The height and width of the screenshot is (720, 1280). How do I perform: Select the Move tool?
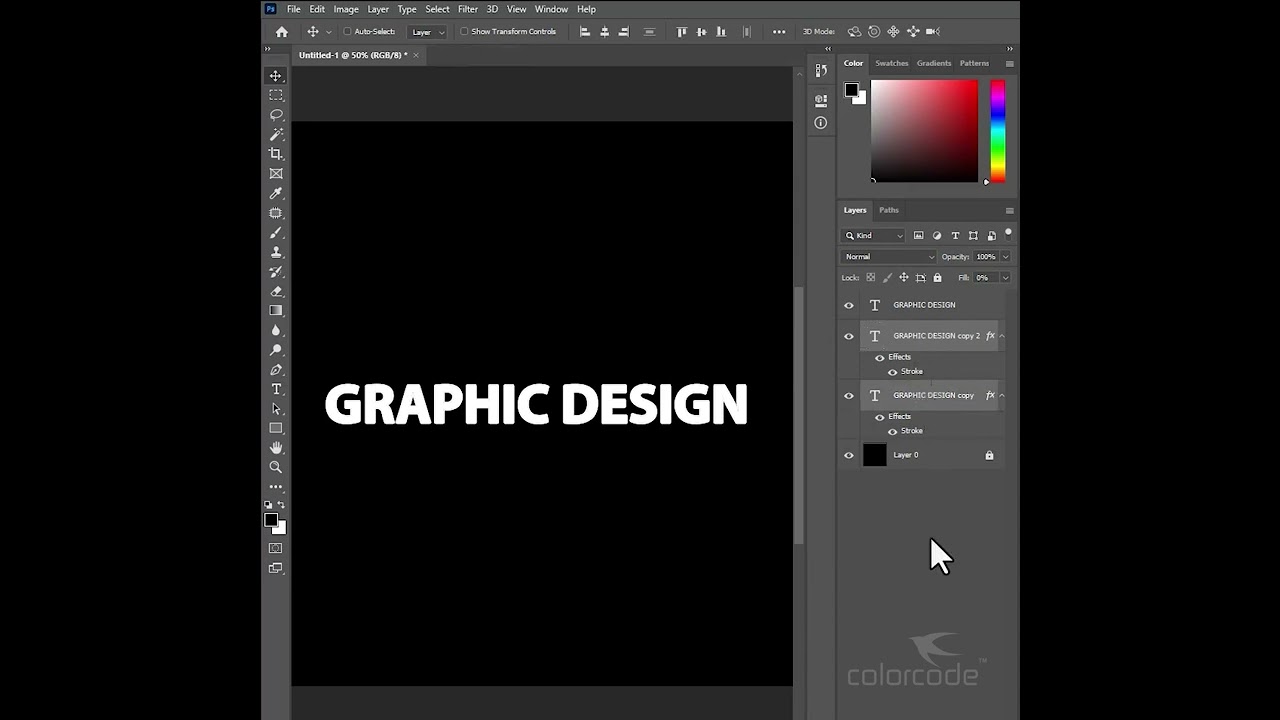pyautogui.click(x=276, y=76)
